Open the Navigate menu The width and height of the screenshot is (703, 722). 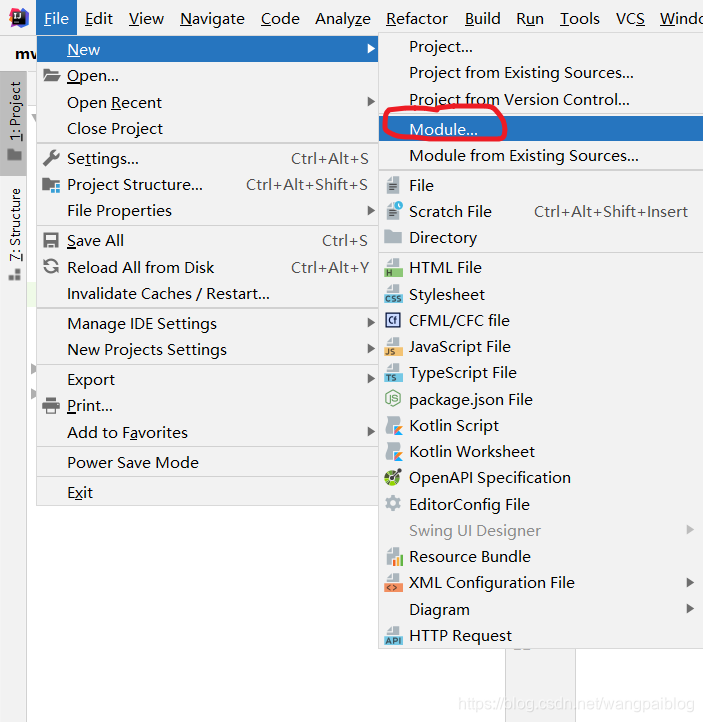(x=212, y=18)
